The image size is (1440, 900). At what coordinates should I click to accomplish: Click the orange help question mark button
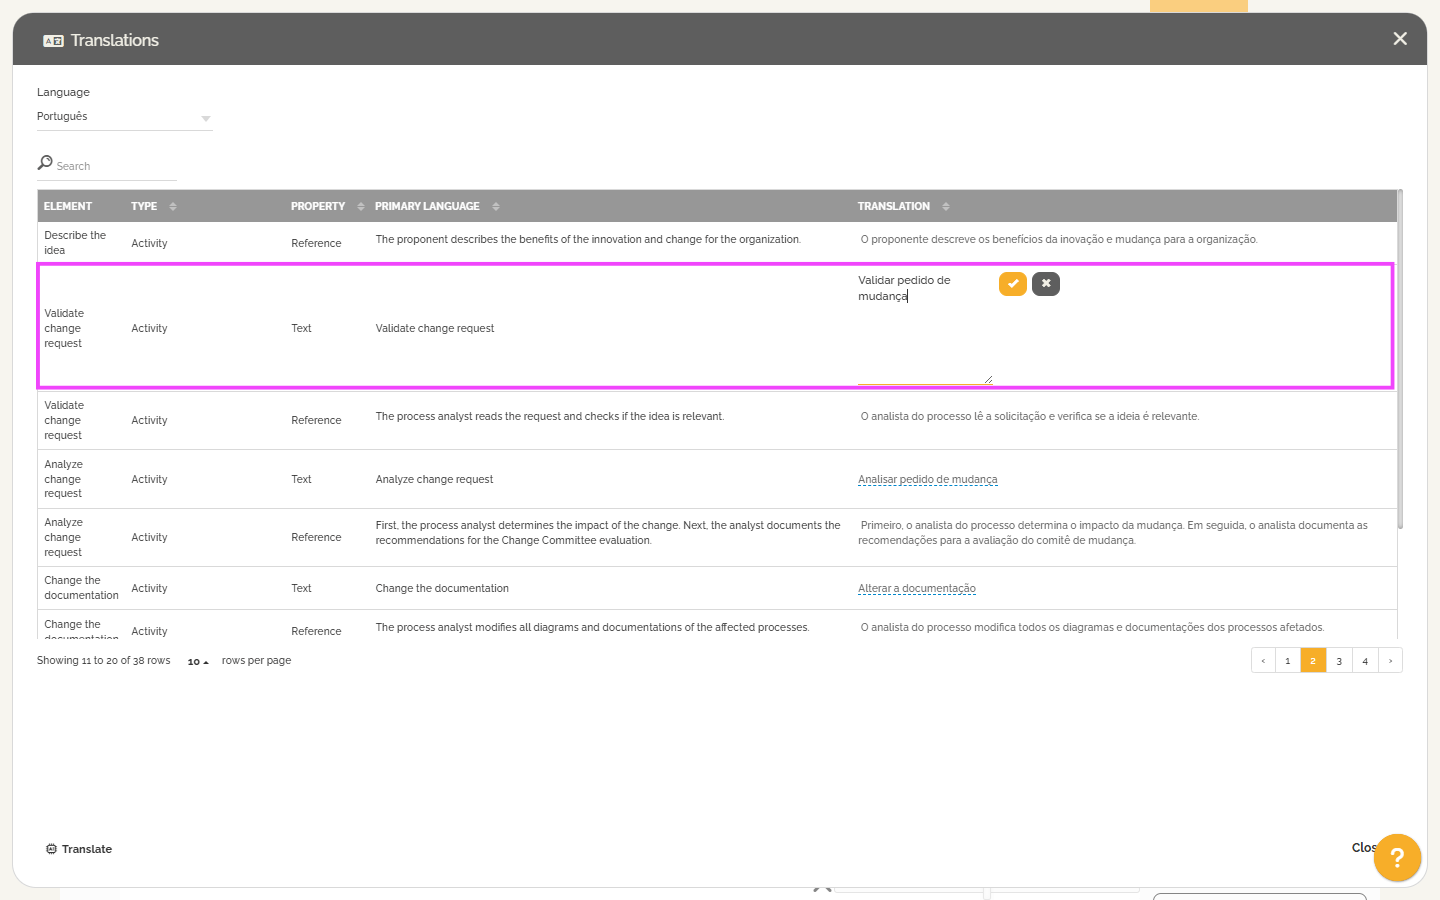1397,857
